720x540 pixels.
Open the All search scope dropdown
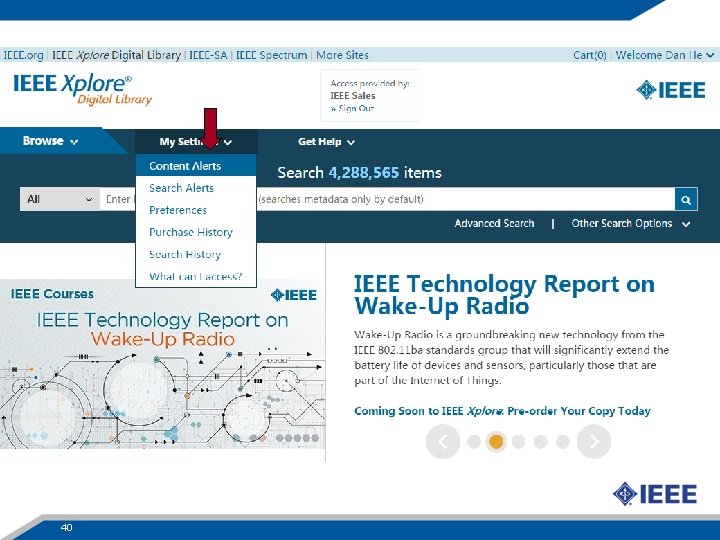click(60, 199)
